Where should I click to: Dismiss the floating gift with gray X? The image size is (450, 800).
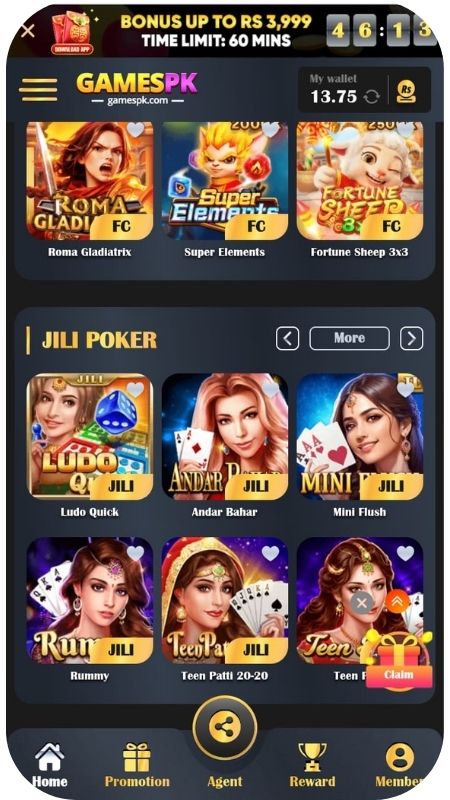(362, 603)
